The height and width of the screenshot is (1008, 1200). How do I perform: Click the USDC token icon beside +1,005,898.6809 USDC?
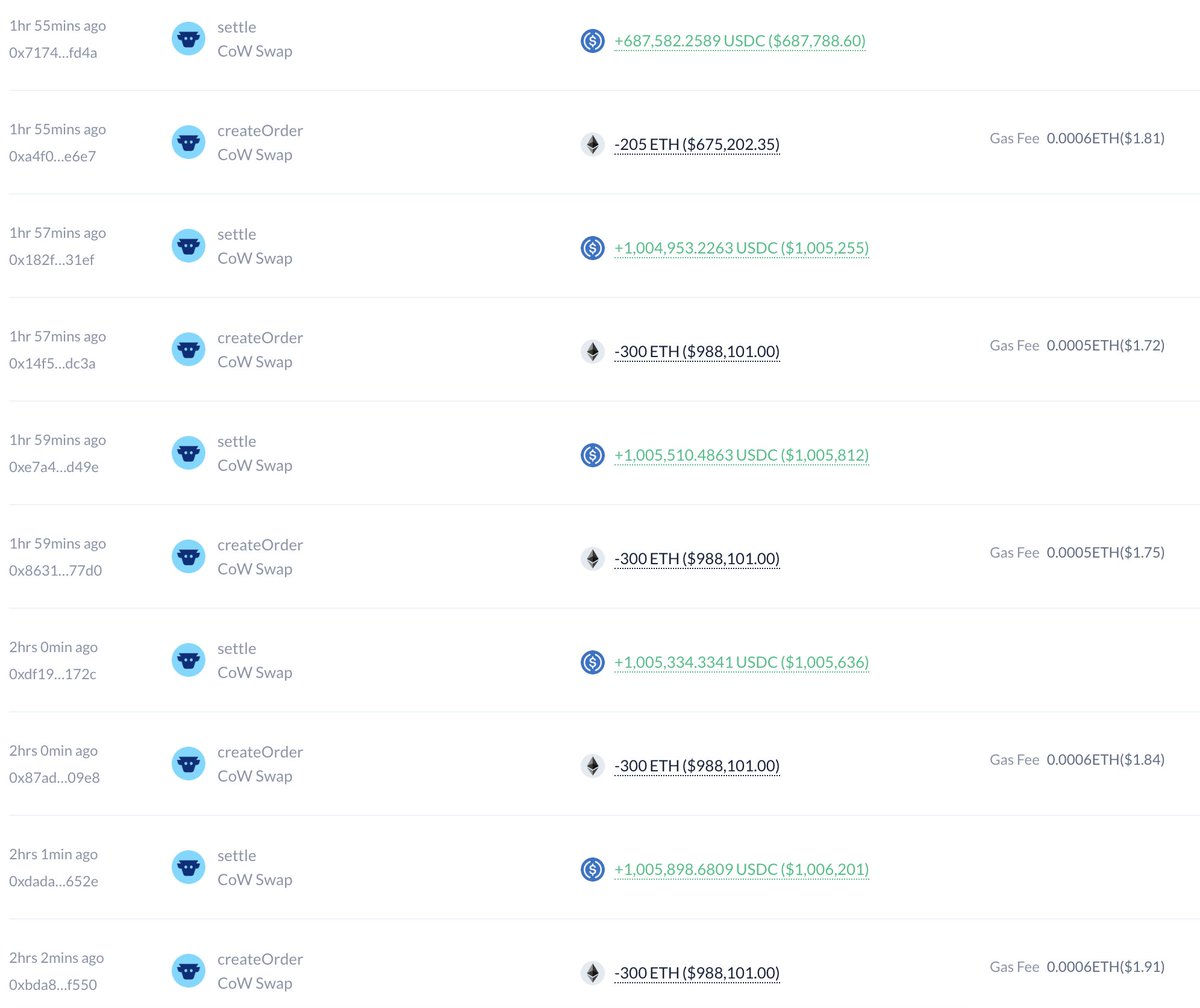593,869
